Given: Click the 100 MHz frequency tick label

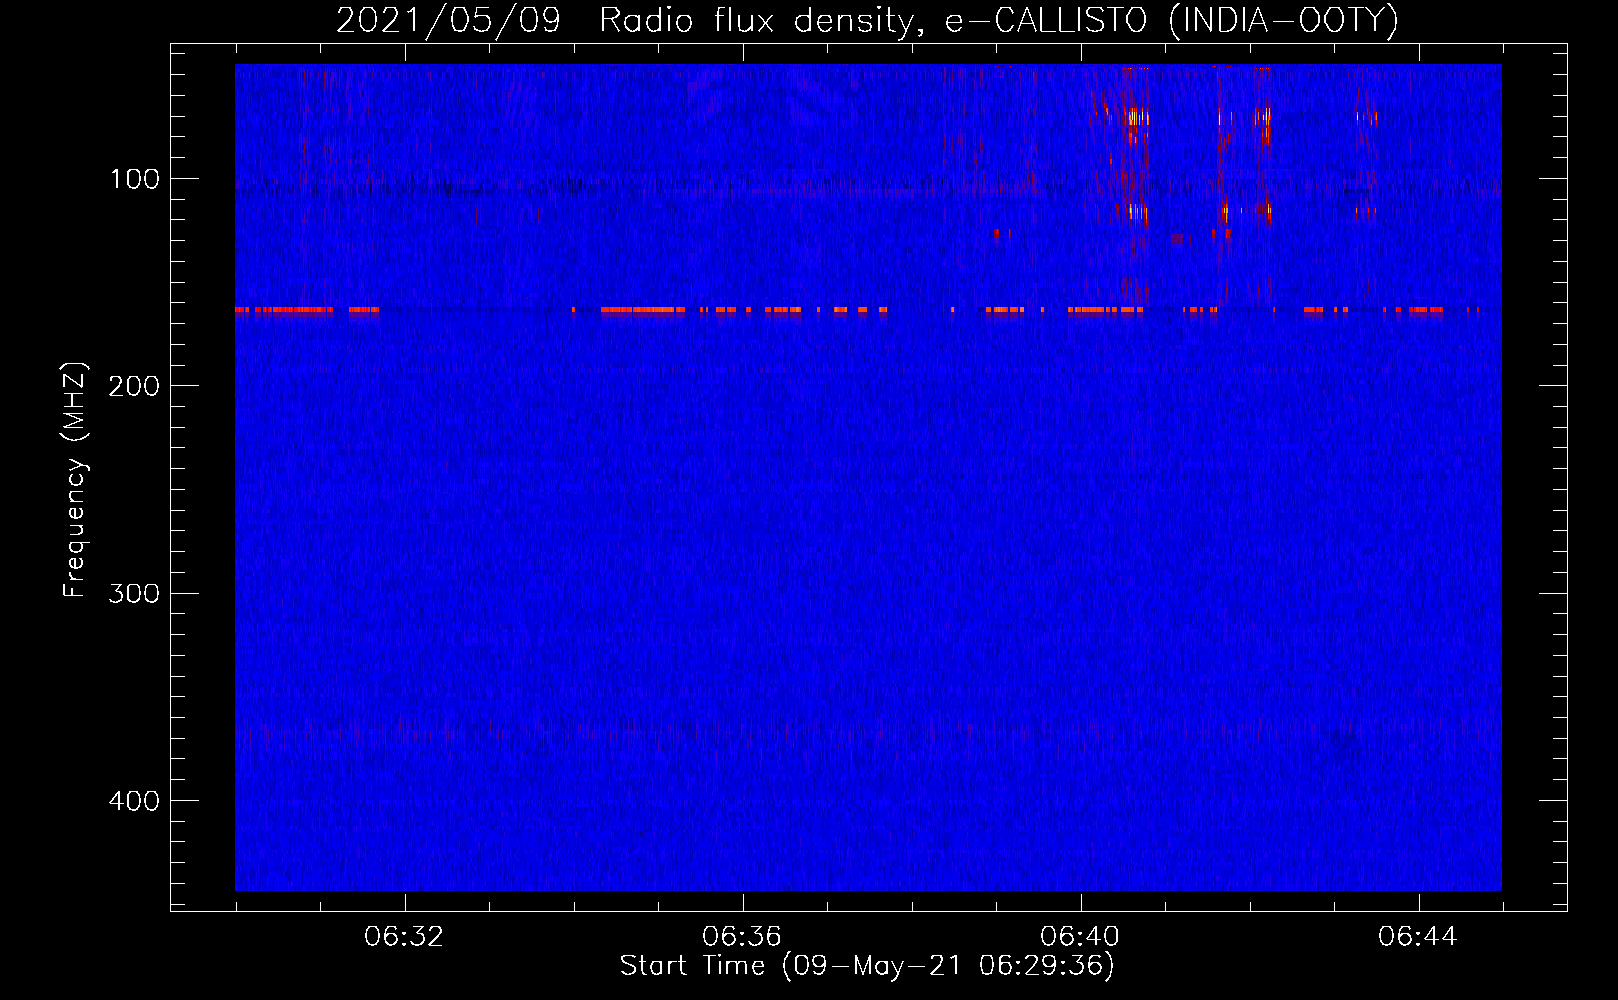Looking at the screenshot, I should click(135, 179).
